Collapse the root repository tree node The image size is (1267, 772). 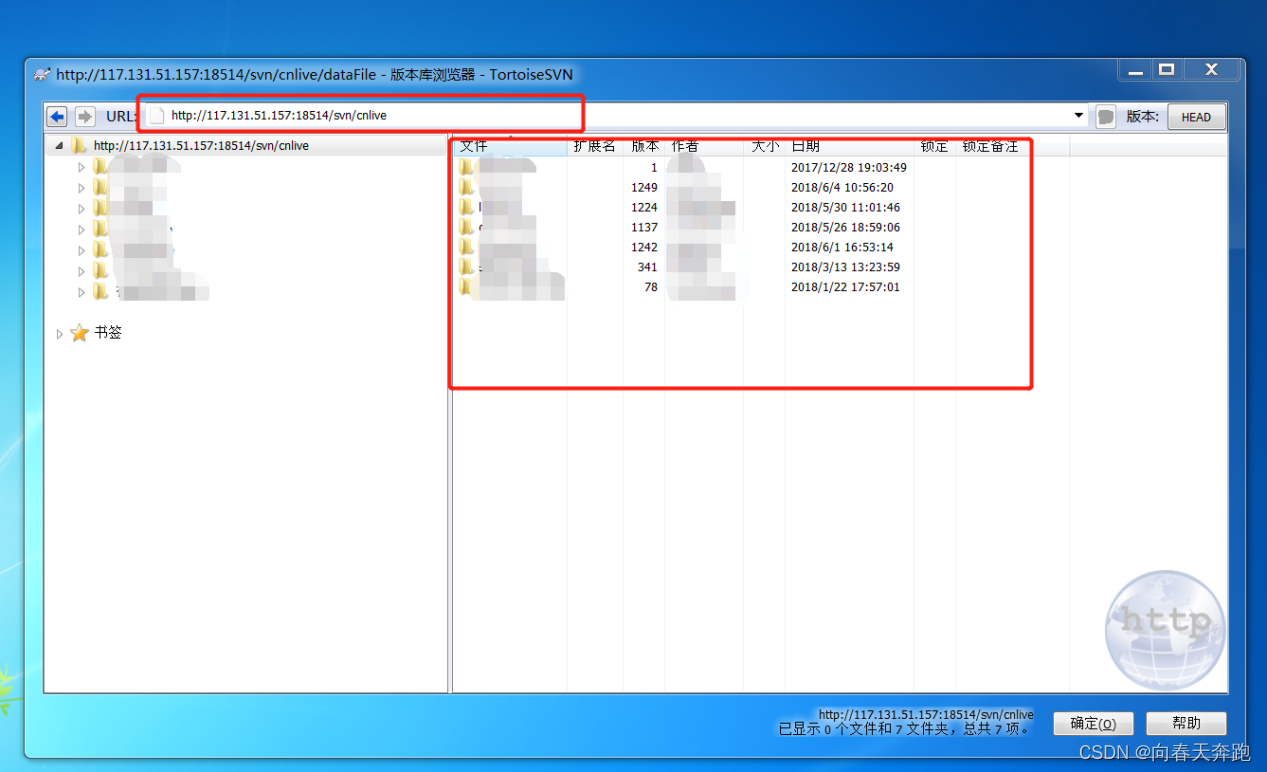click(x=59, y=146)
